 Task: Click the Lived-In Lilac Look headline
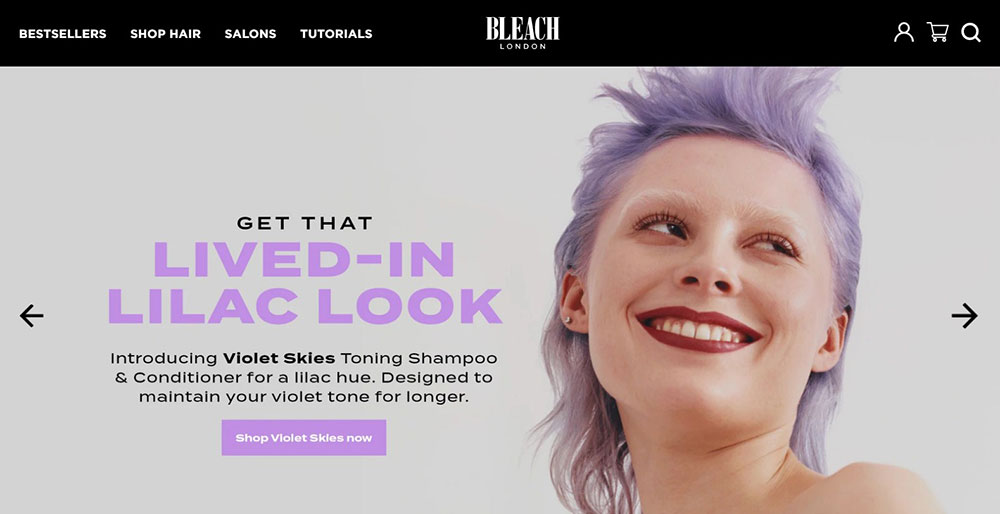(304, 283)
